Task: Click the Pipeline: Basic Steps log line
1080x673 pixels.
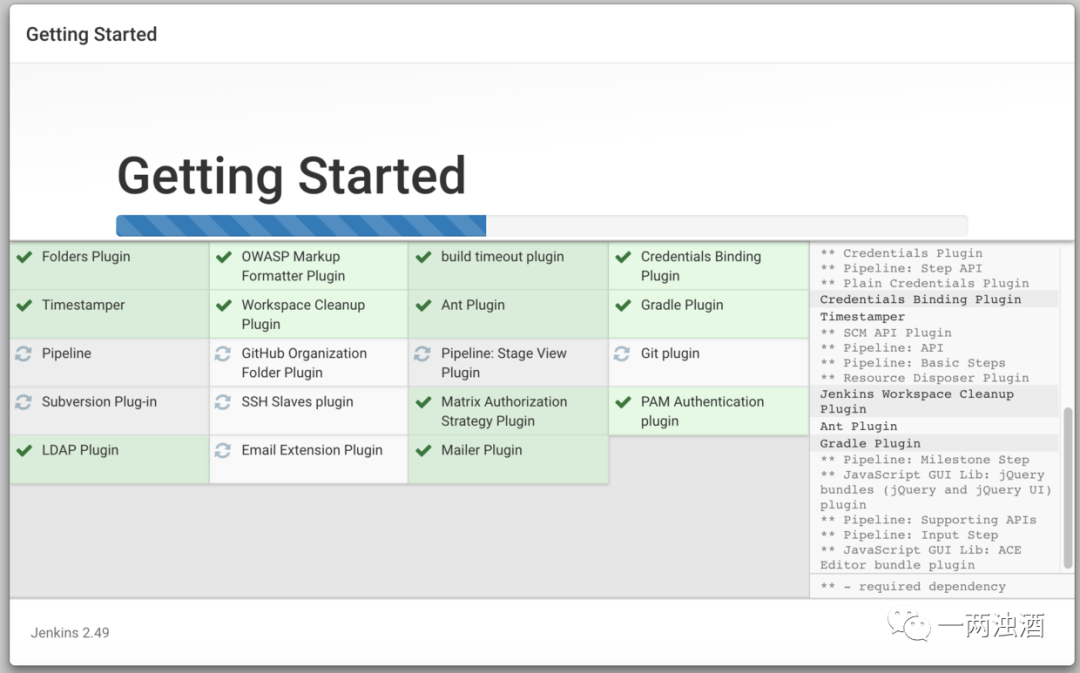Action: pyautogui.click(x=913, y=362)
